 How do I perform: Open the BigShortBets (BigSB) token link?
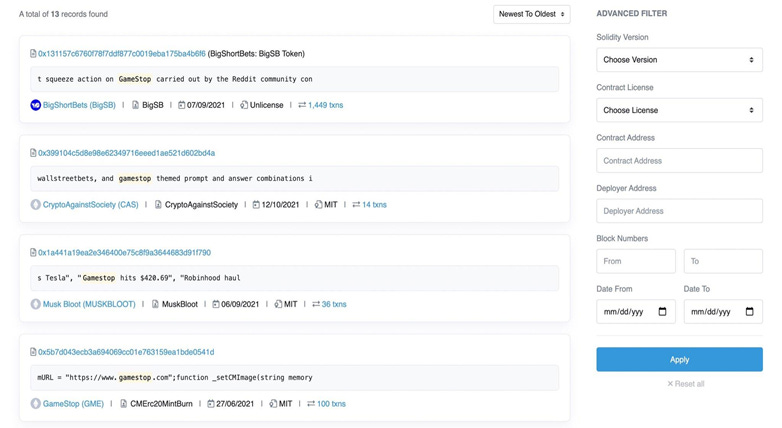(79, 105)
